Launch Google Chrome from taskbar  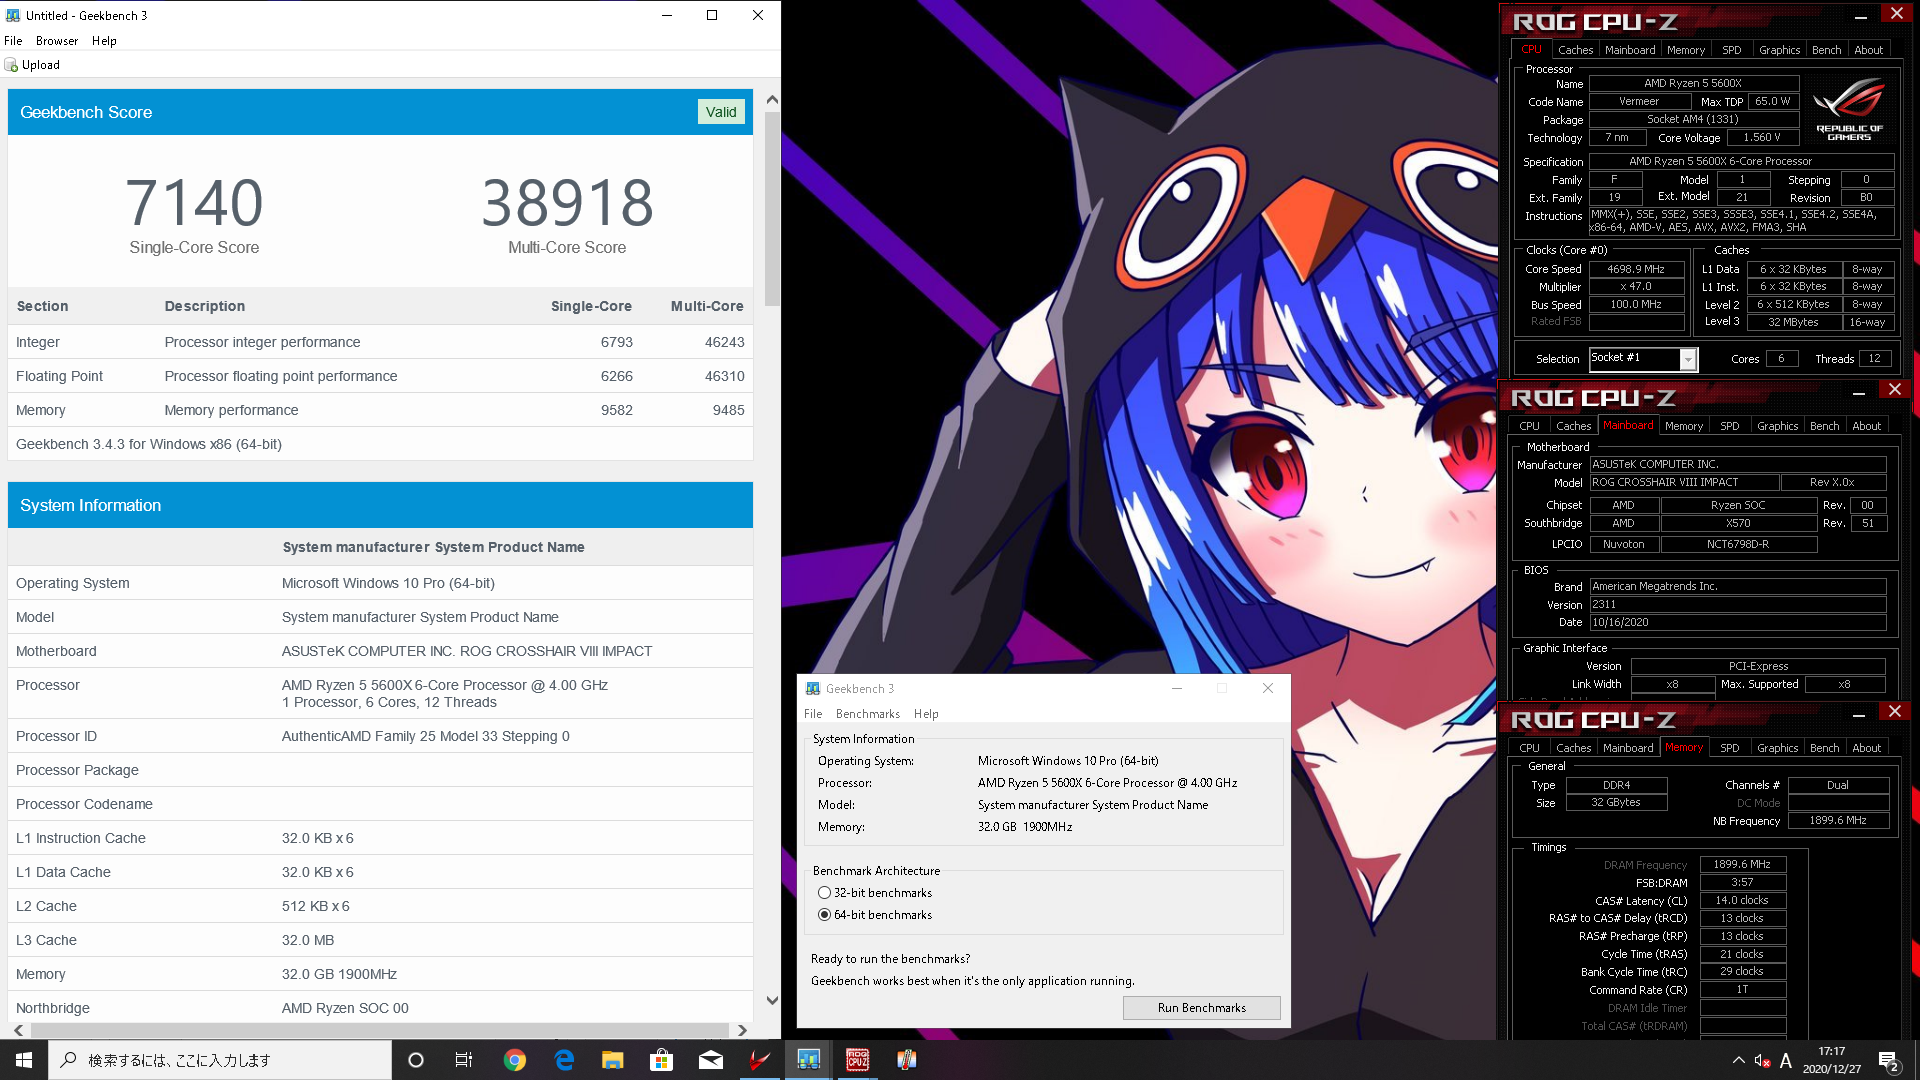515,1060
